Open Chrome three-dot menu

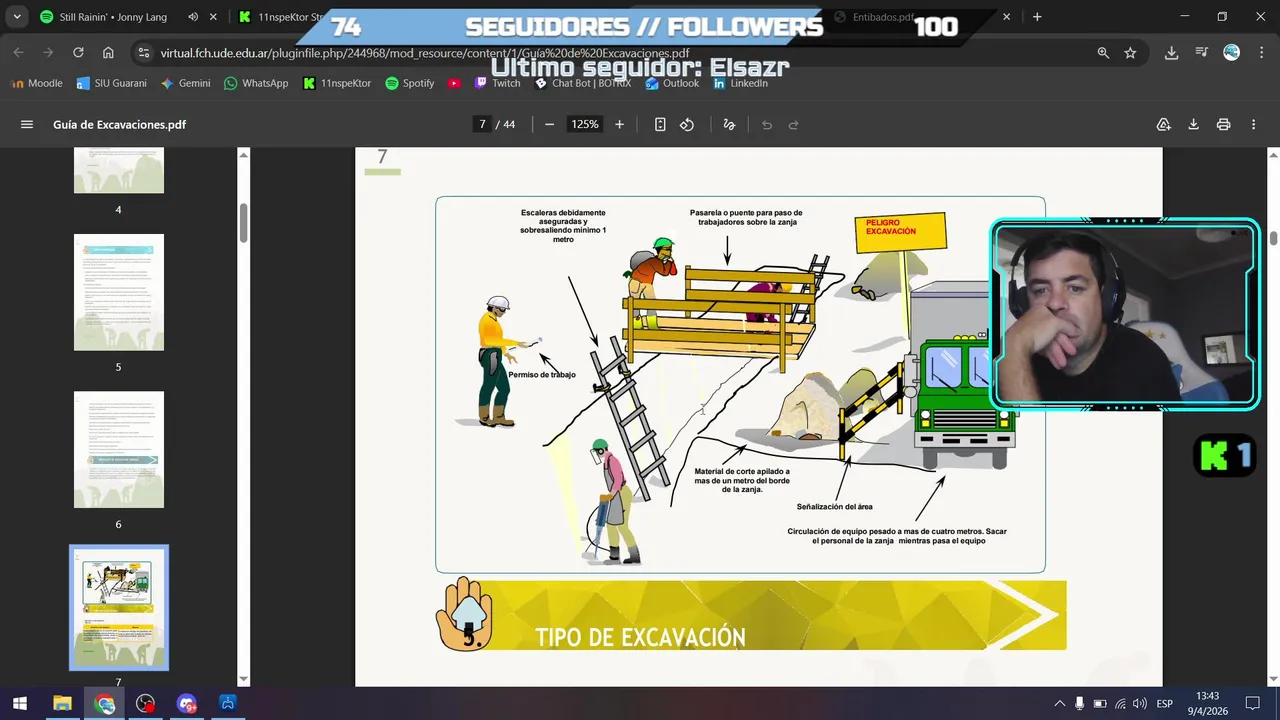pos(1260,53)
